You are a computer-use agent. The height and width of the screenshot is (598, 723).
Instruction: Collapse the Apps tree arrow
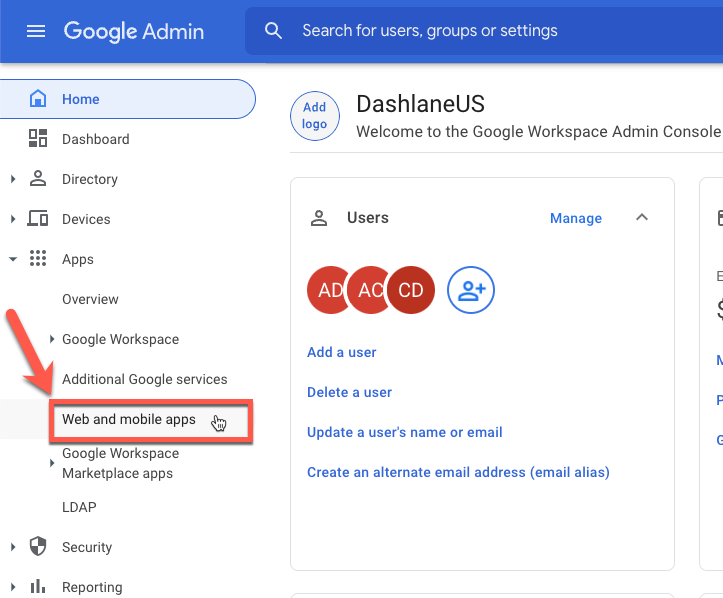13,259
